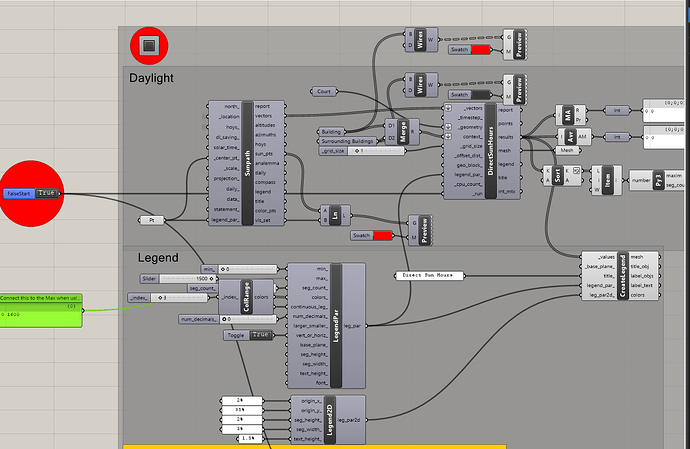
Task: Select the Building geometry parameter
Action: coord(331,132)
